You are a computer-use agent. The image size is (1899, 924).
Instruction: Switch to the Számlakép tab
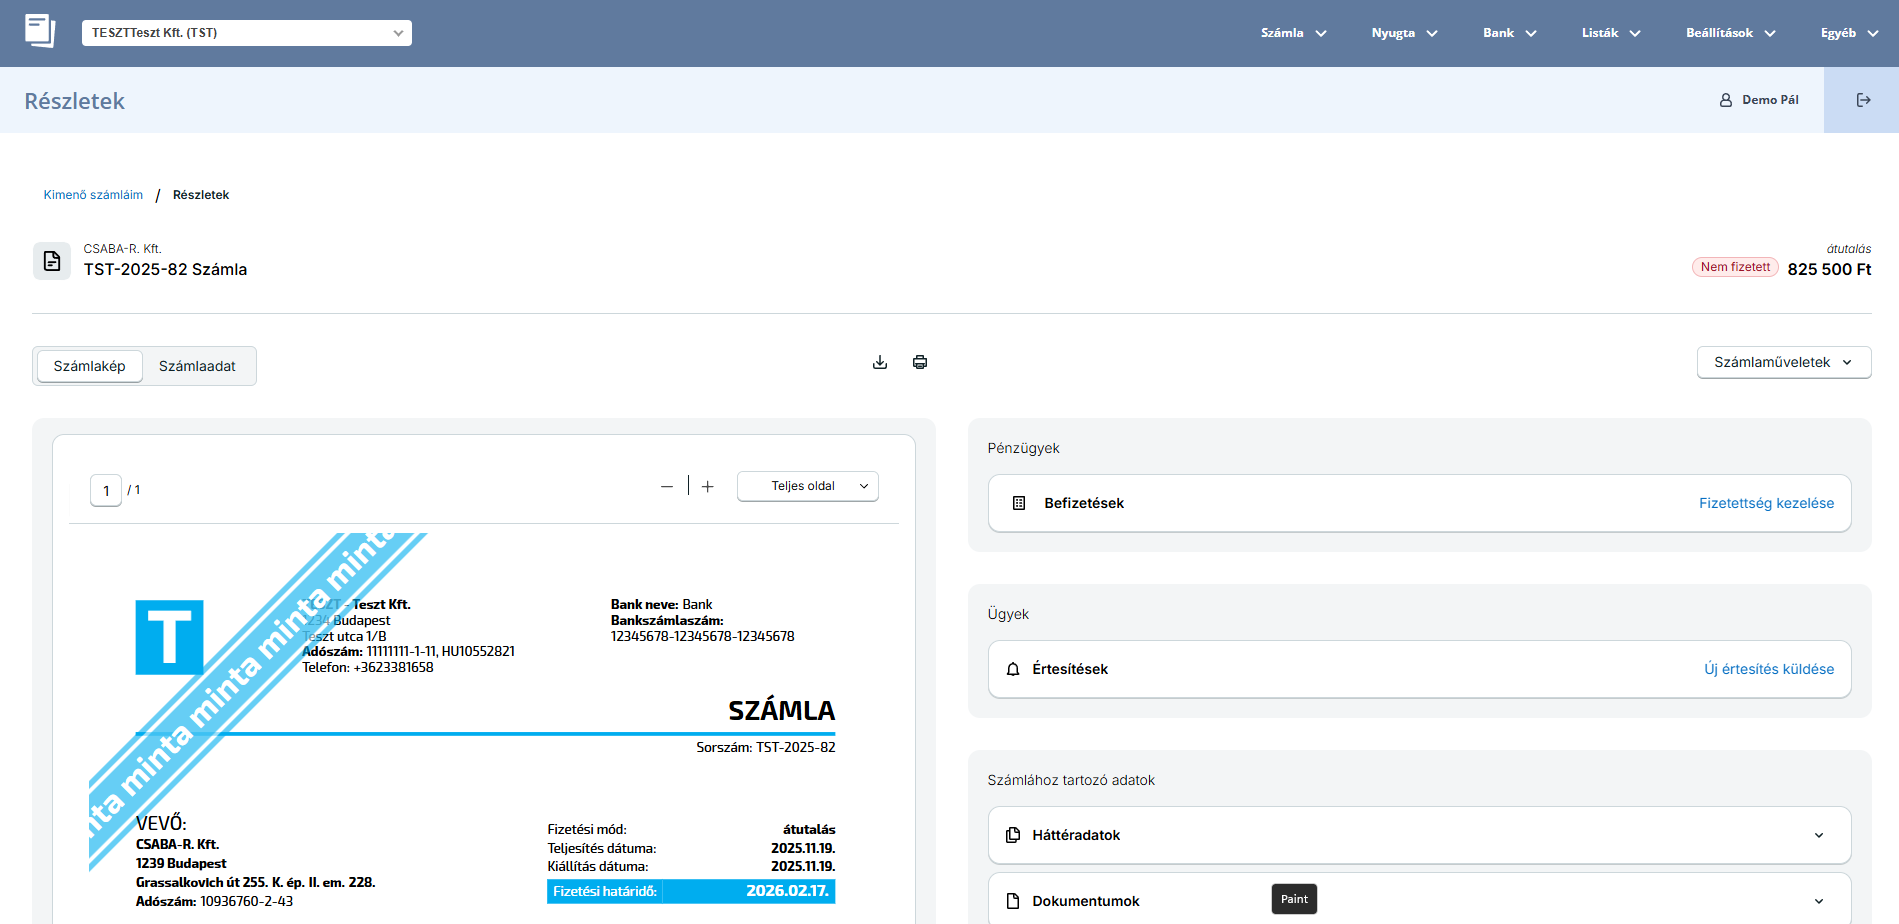(x=90, y=366)
